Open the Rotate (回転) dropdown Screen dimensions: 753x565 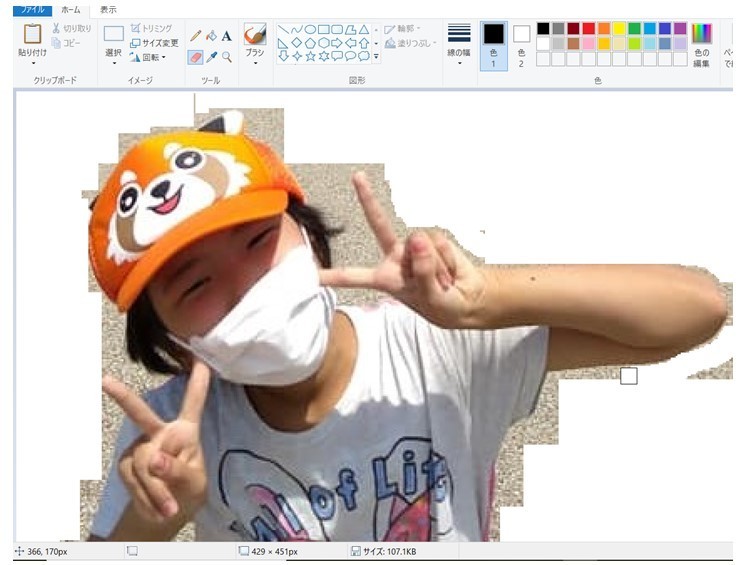click(x=148, y=58)
